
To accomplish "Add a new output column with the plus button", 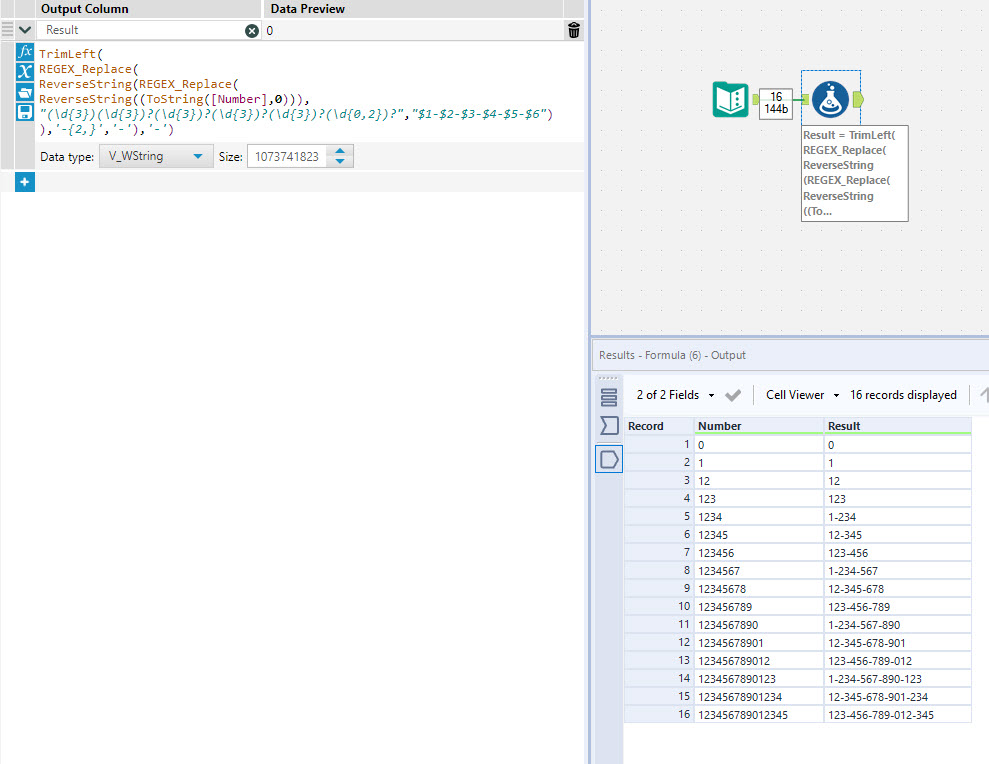I will click(x=24, y=181).
